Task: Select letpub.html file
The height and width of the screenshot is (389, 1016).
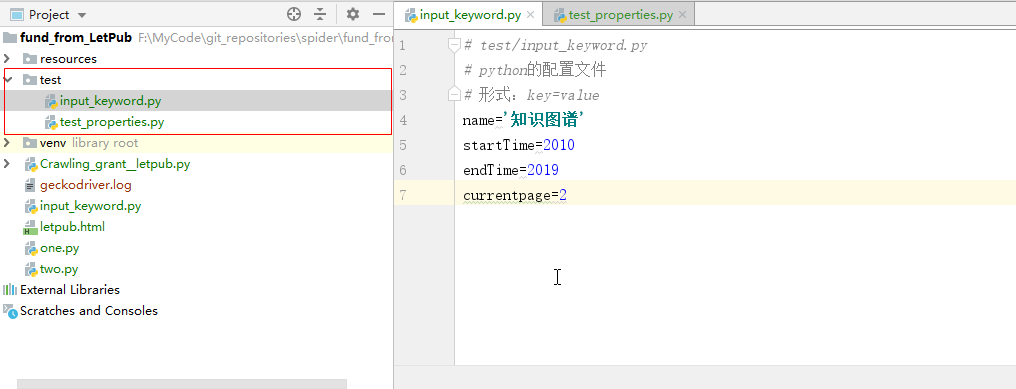Action: tap(72, 227)
